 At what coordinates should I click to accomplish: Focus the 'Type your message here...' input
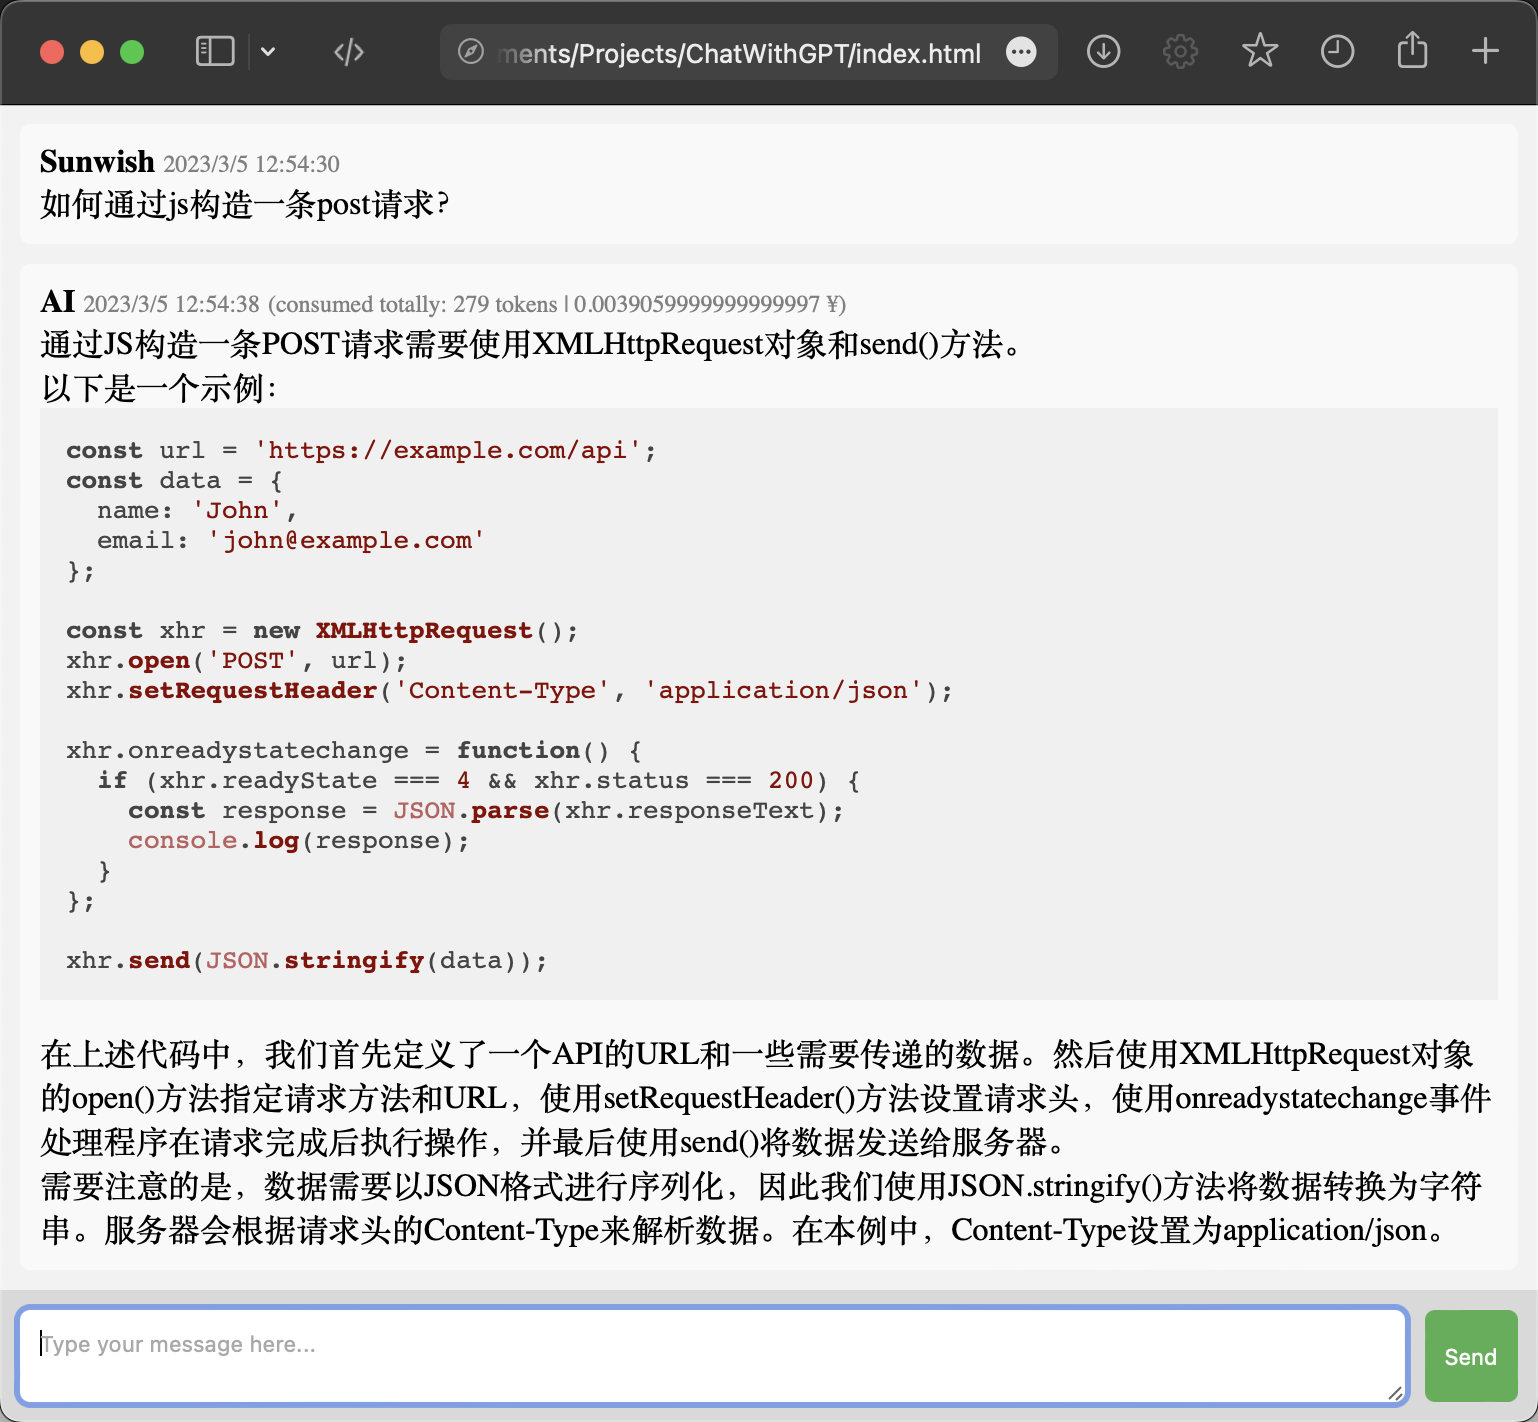[x=713, y=1356]
